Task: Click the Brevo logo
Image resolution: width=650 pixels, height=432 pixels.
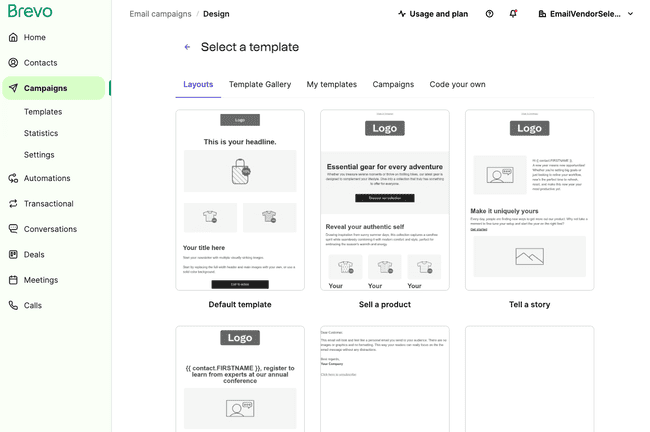Action: pos(30,12)
